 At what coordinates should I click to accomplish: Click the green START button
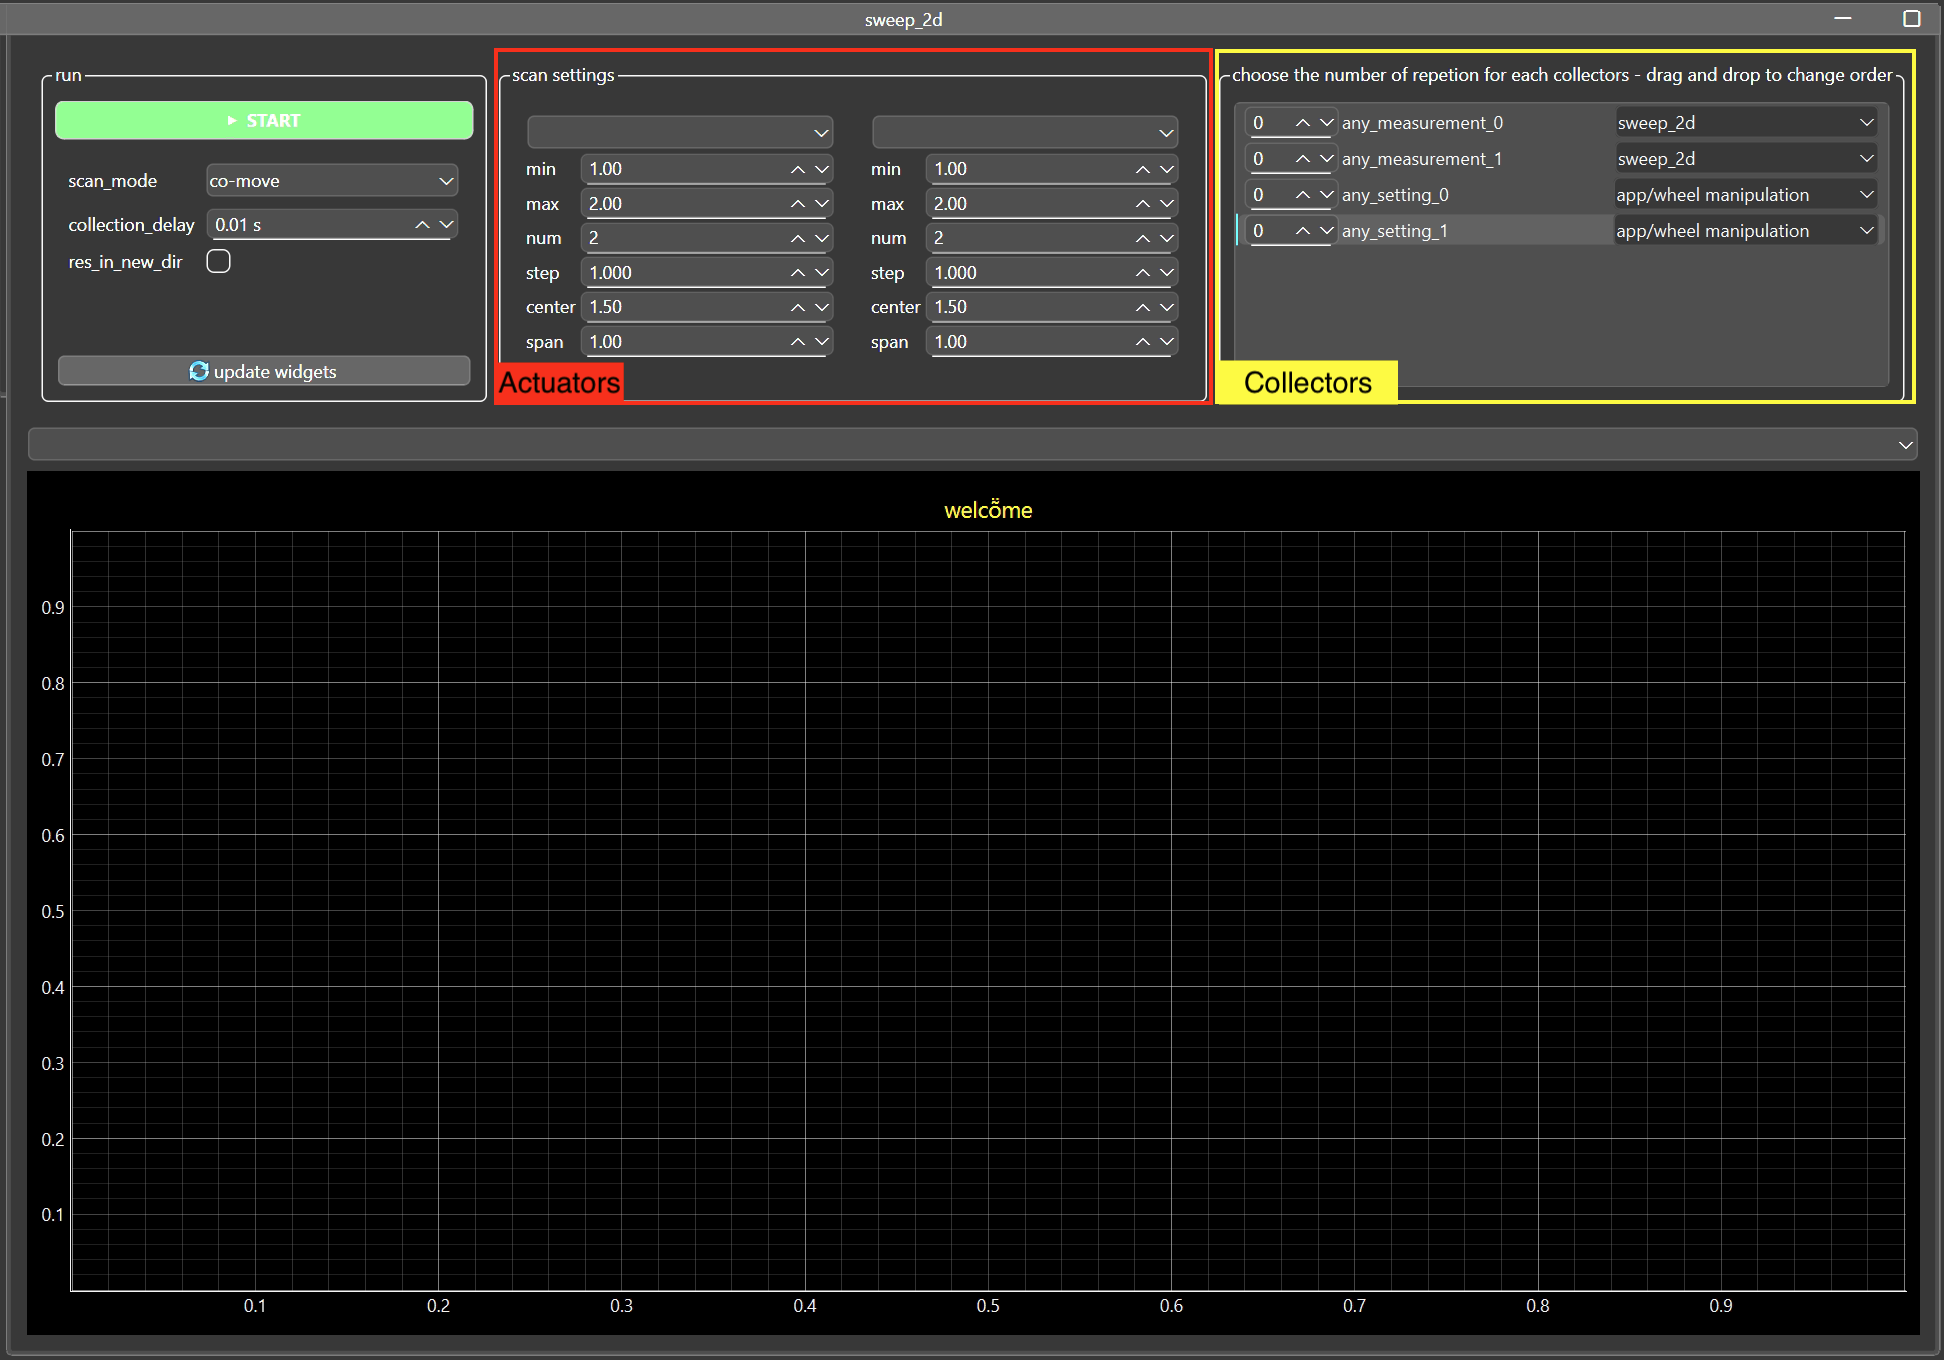point(264,120)
